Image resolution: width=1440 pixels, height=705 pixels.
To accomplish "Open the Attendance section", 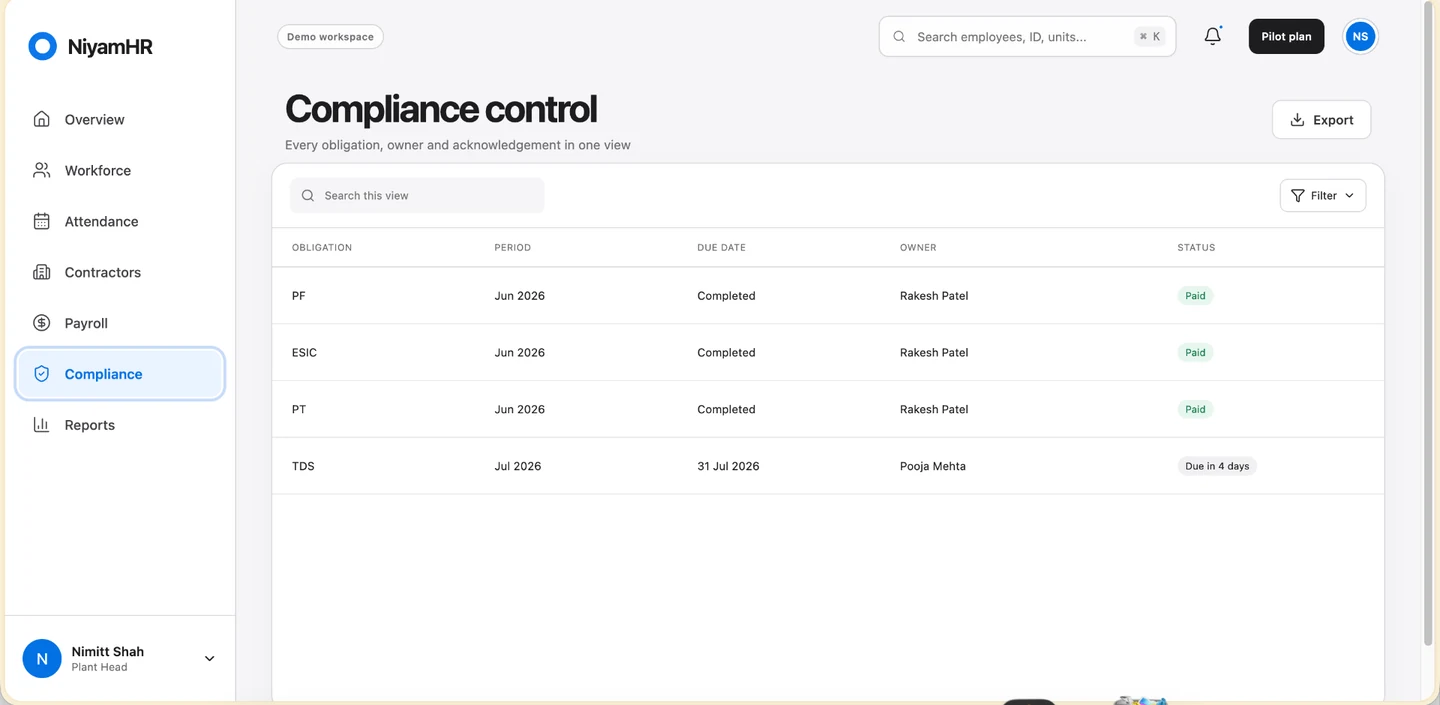I will [x=120, y=221].
